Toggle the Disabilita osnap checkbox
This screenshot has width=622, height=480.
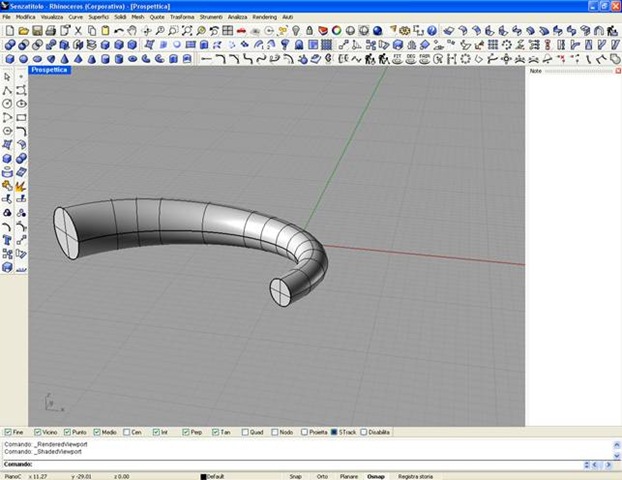point(365,432)
